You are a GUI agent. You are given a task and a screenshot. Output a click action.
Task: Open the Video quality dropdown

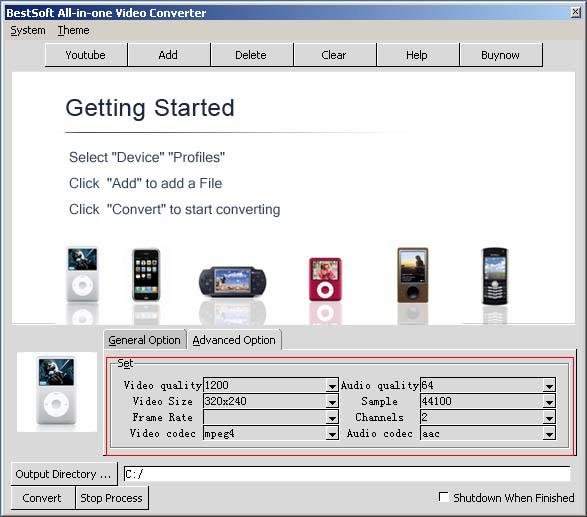[x=332, y=385]
